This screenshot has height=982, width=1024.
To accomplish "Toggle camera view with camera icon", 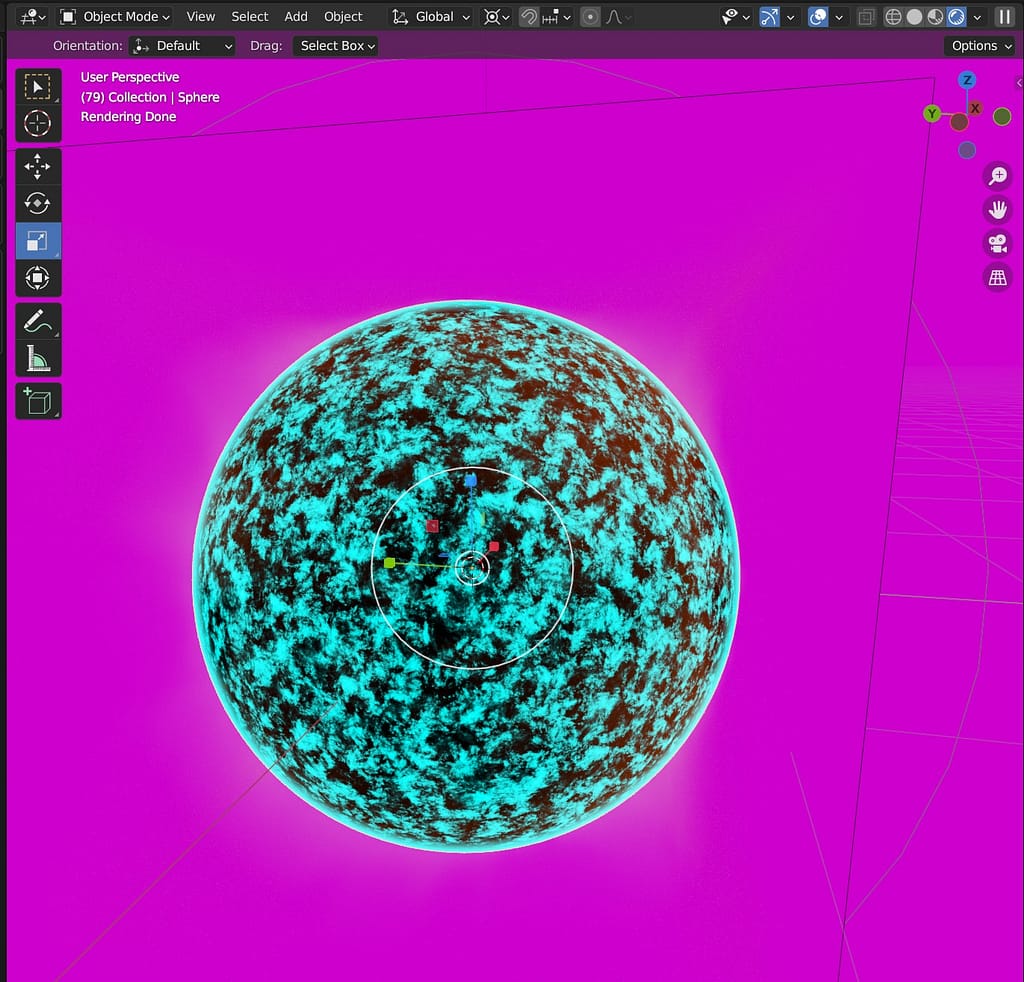I will 997,243.
